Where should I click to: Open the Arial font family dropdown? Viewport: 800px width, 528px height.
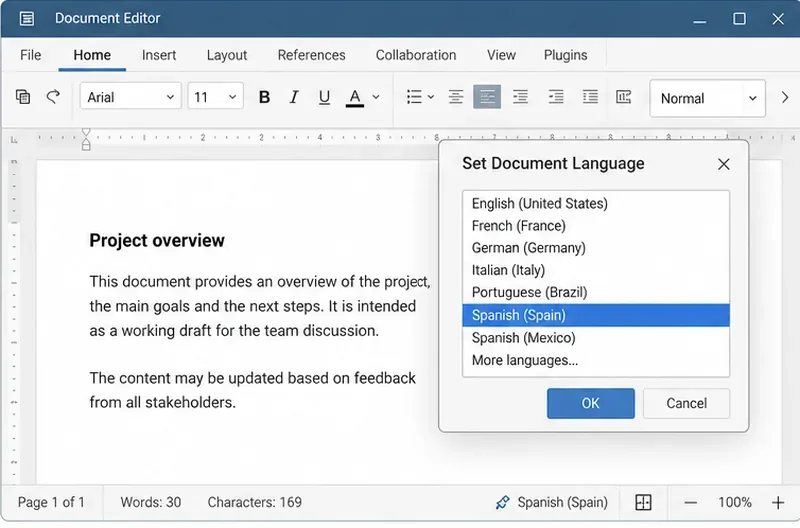point(131,96)
